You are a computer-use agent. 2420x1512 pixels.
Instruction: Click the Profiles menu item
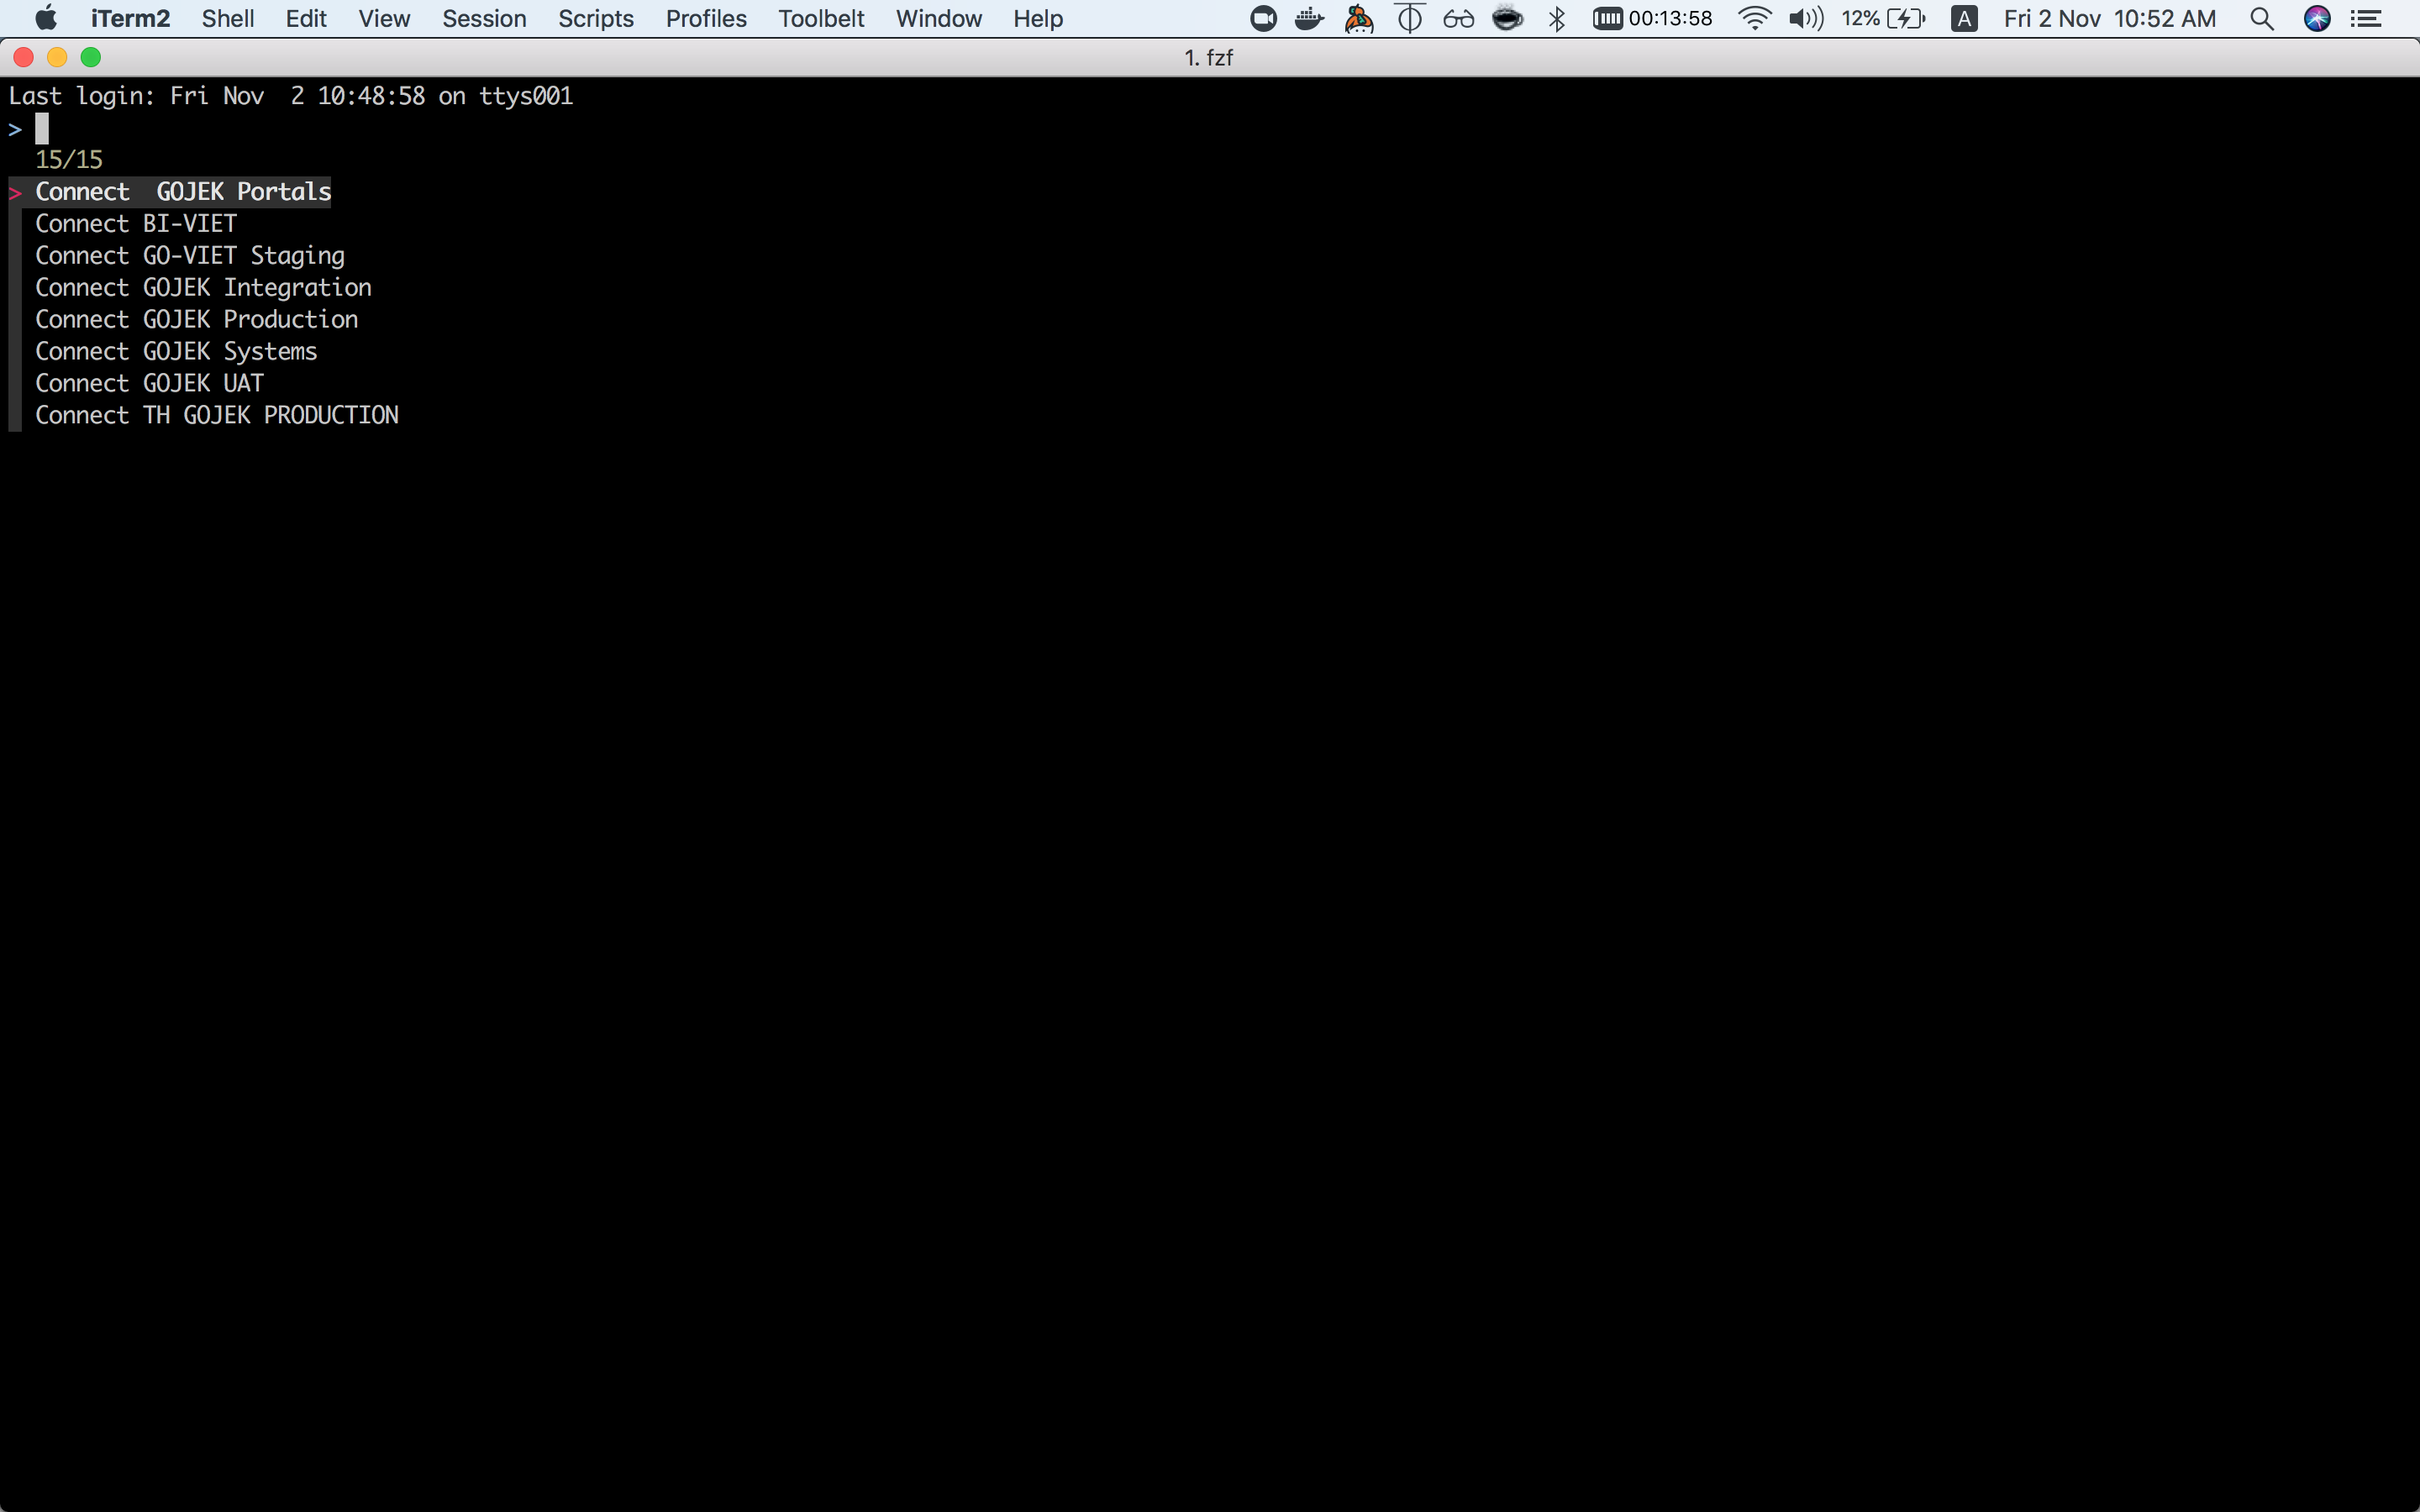coord(706,18)
